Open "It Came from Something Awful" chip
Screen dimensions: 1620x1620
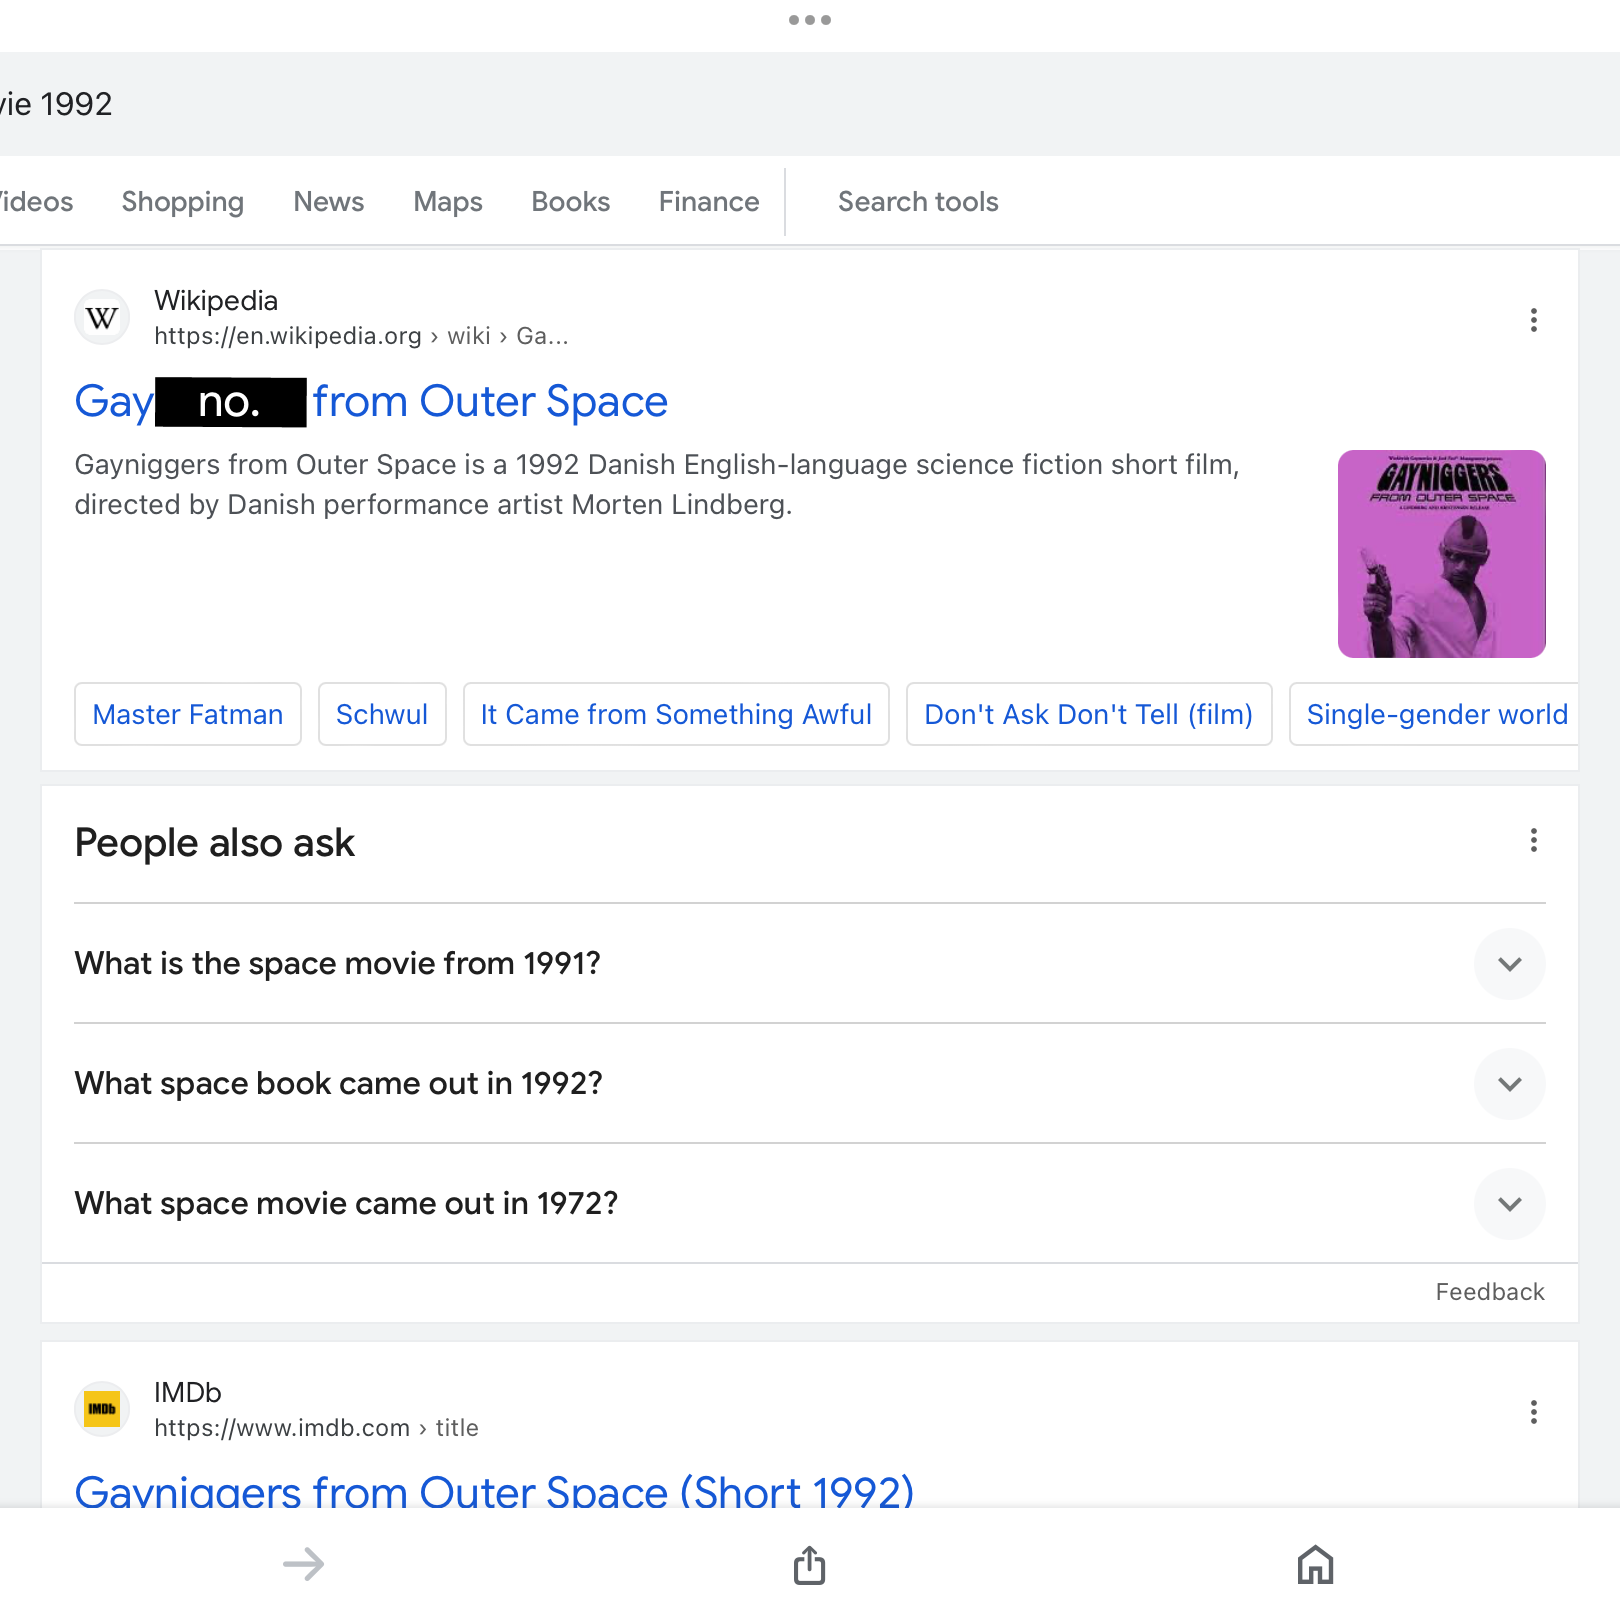676,714
